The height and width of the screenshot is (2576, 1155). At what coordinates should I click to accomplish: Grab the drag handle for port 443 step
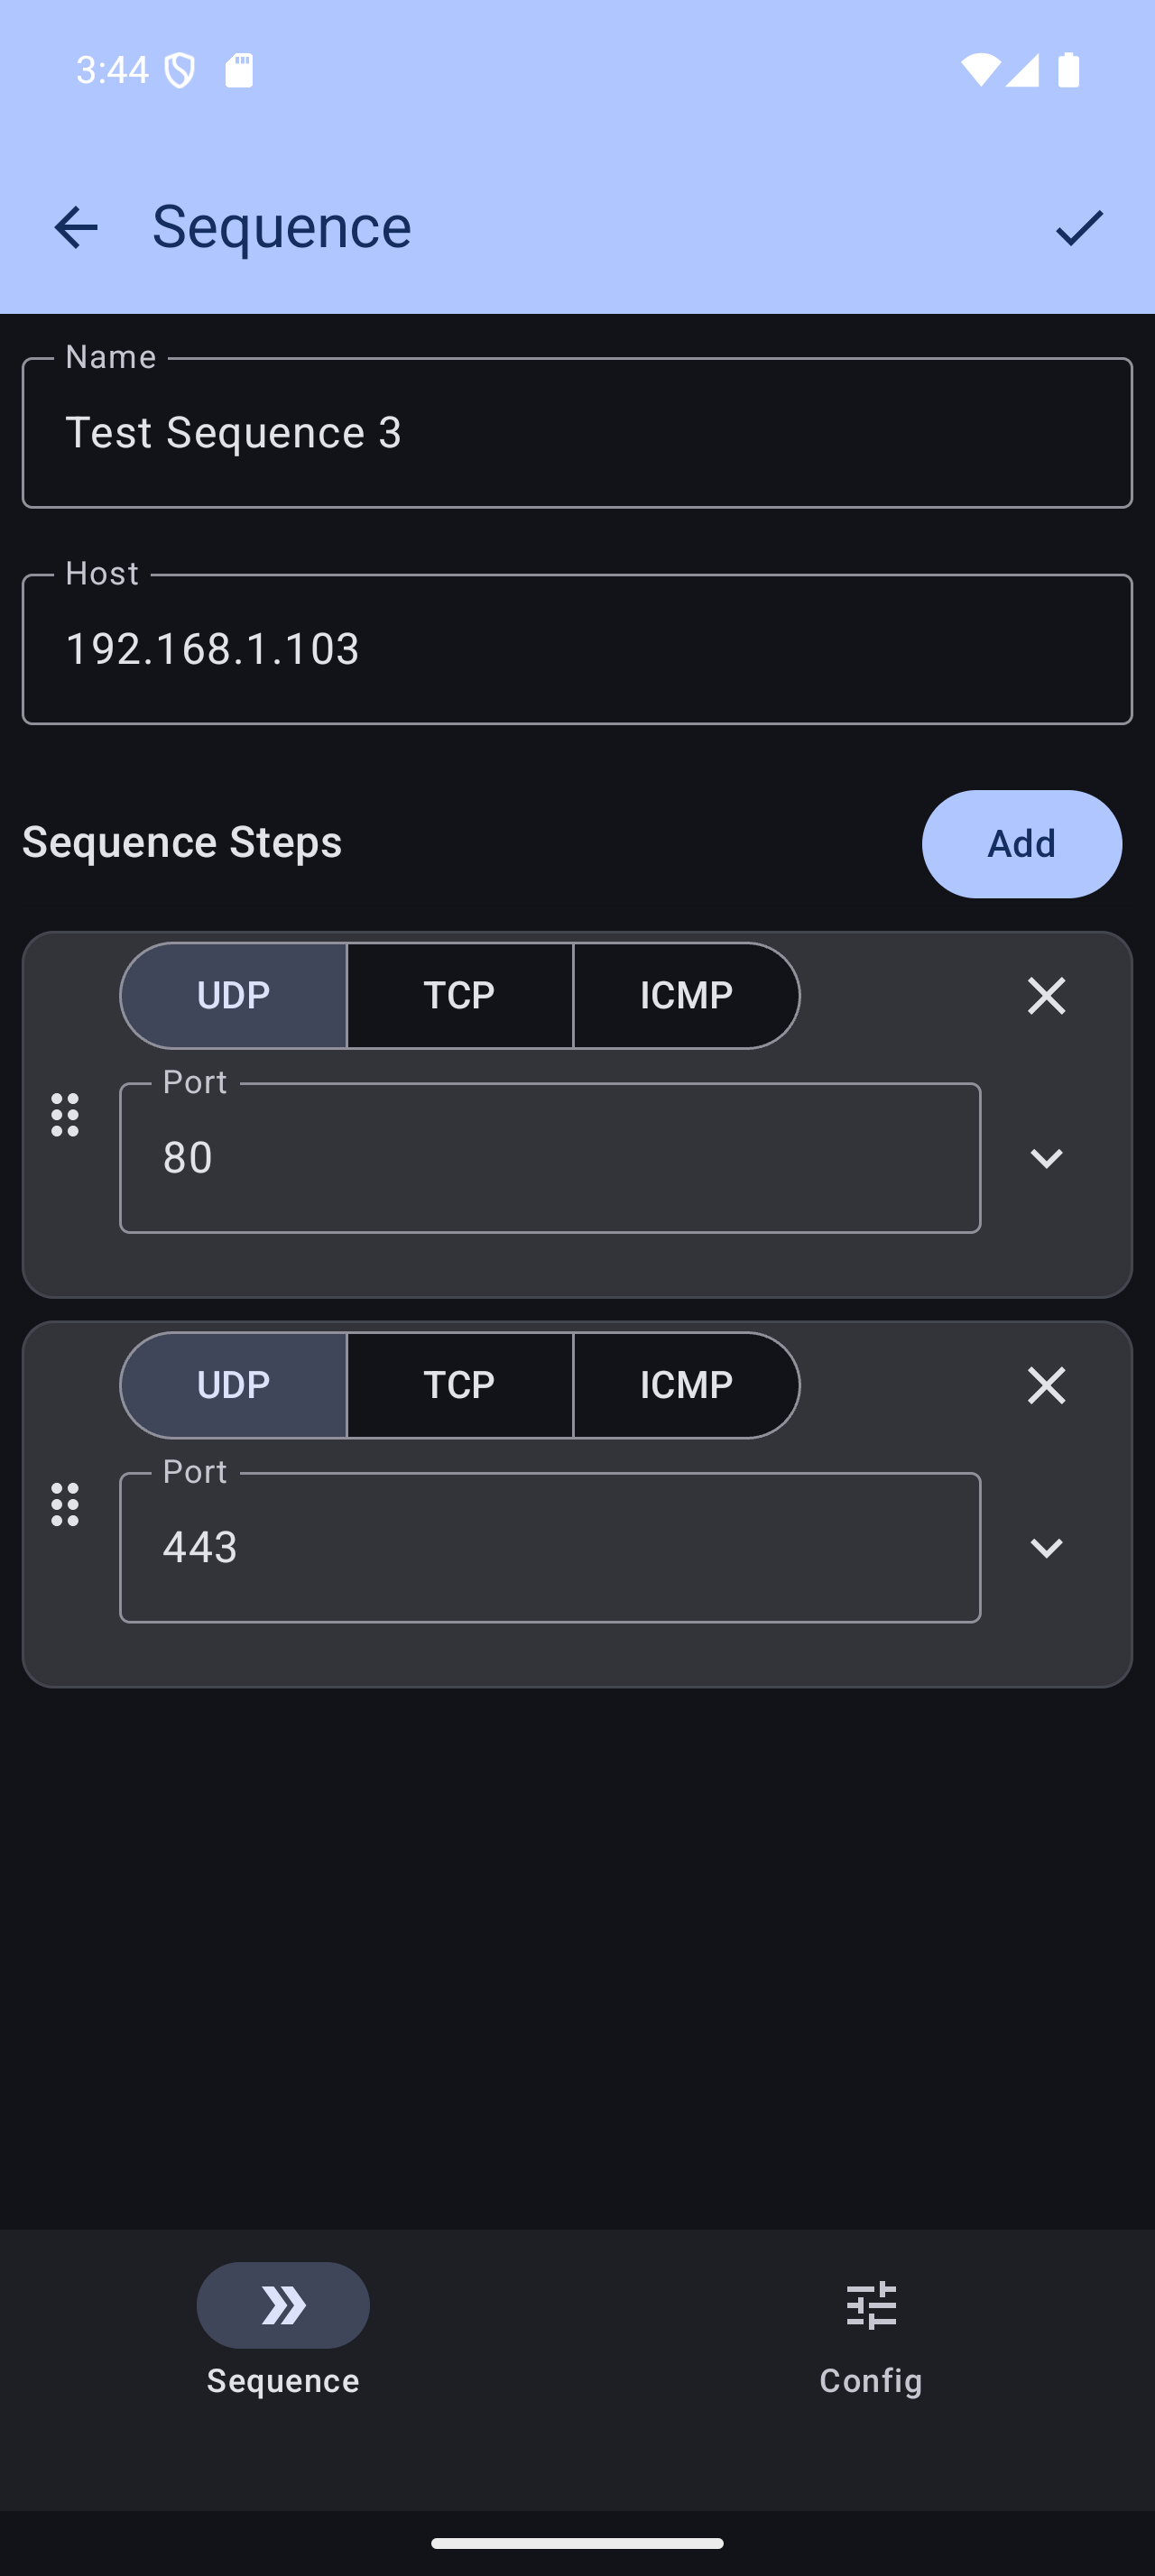(65, 1504)
